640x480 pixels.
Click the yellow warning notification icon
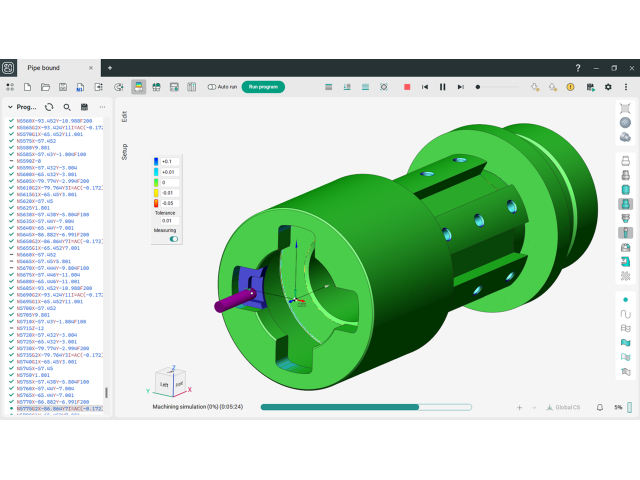pyautogui.click(x=570, y=87)
